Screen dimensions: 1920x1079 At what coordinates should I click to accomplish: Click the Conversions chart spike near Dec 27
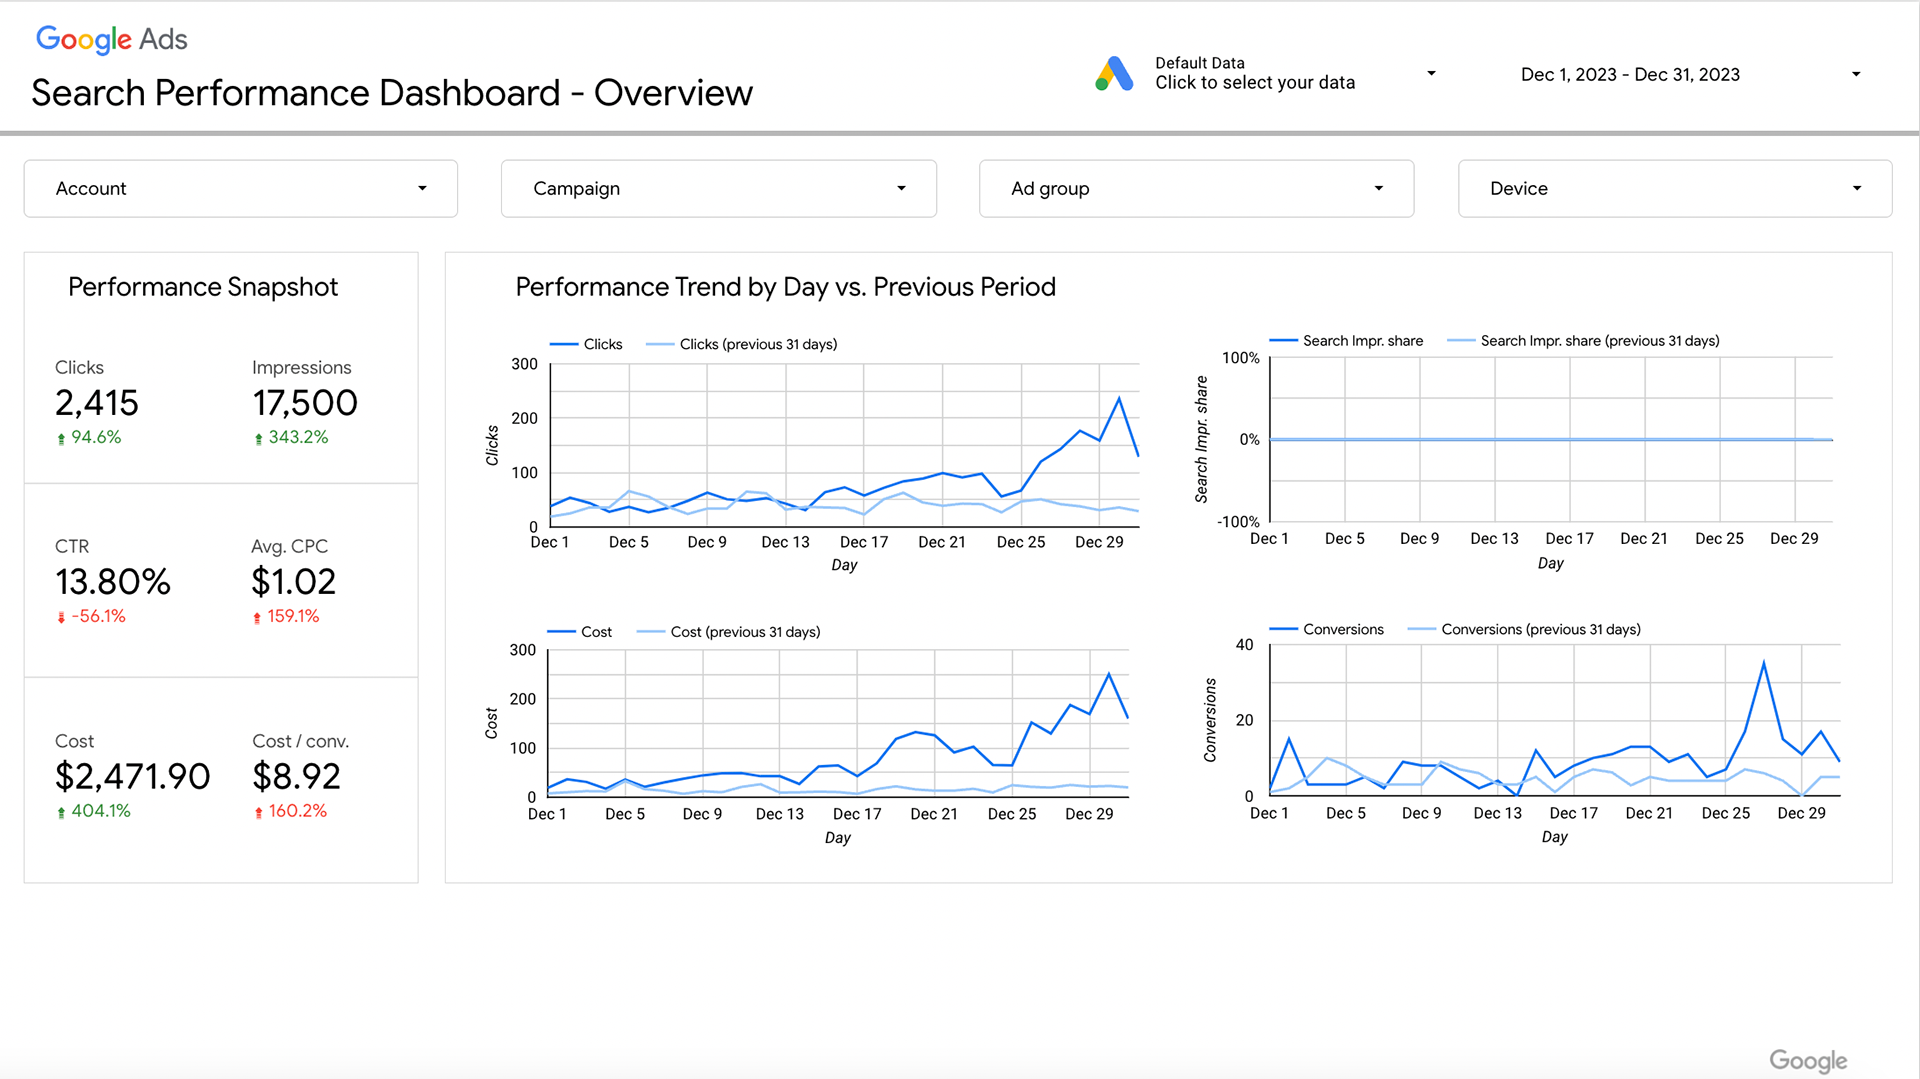tap(1764, 662)
